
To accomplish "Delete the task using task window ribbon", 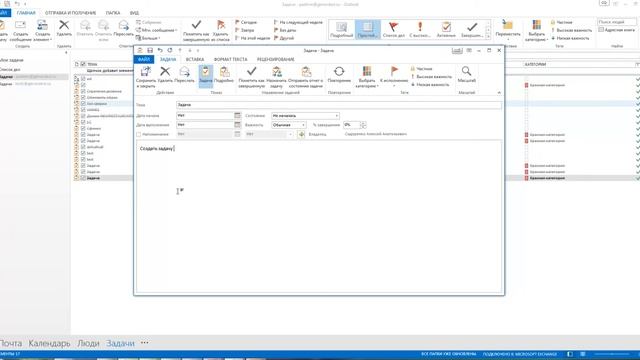I will [165, 75].
